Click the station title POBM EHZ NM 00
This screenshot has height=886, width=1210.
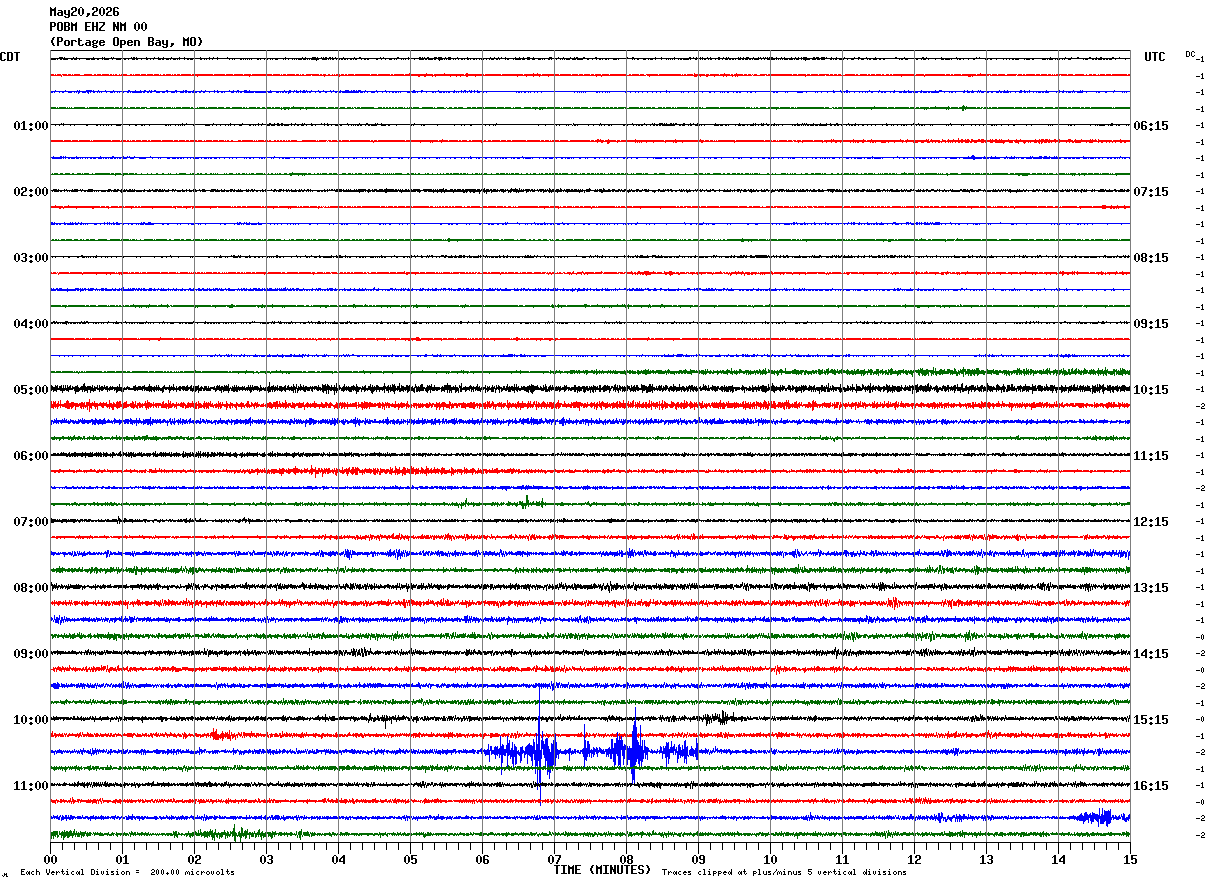(98, 27)
